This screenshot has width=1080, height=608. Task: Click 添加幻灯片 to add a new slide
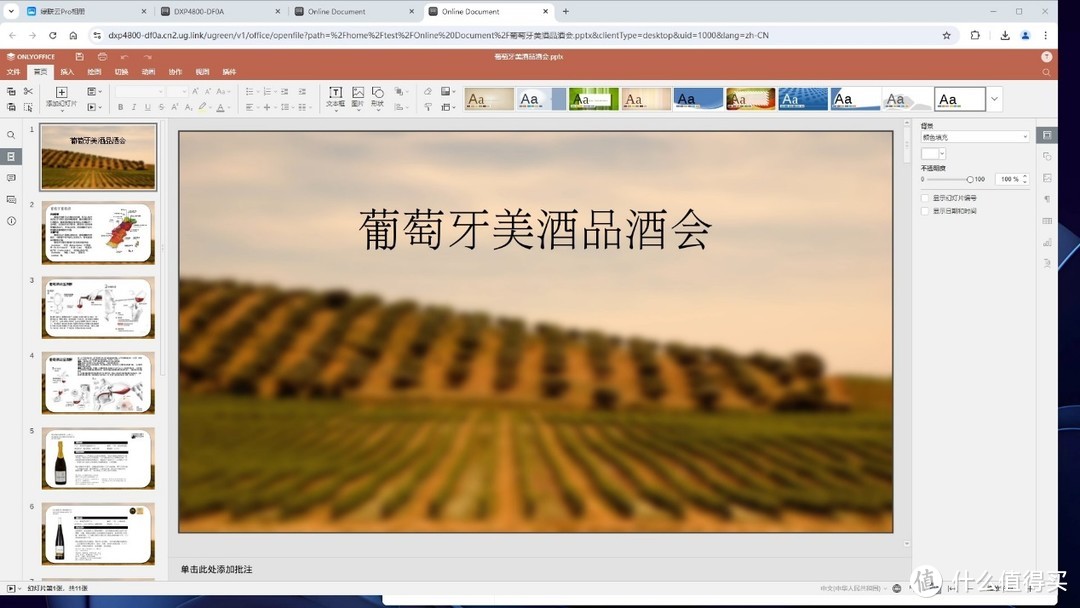(62, 98)
